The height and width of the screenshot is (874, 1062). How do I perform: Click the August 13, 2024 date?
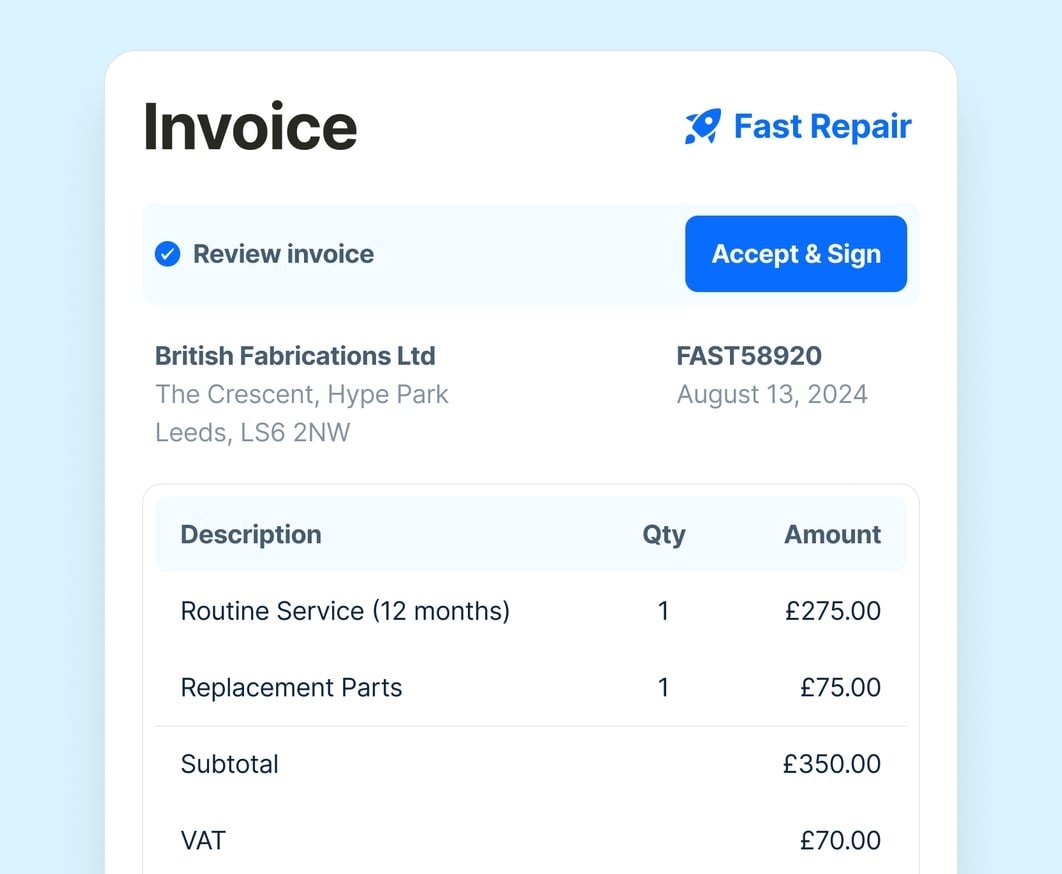(x=772, y=394)
